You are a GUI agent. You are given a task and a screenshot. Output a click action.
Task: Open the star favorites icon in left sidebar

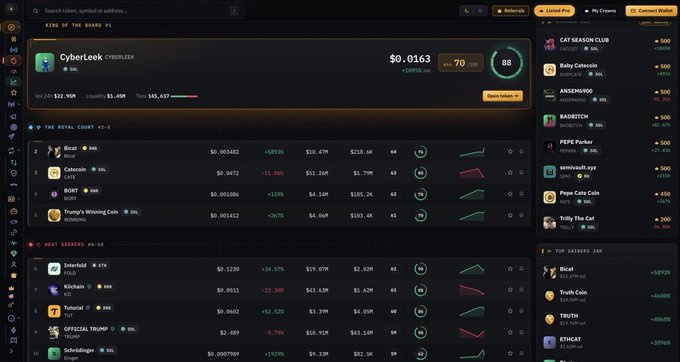coord(13,93)
